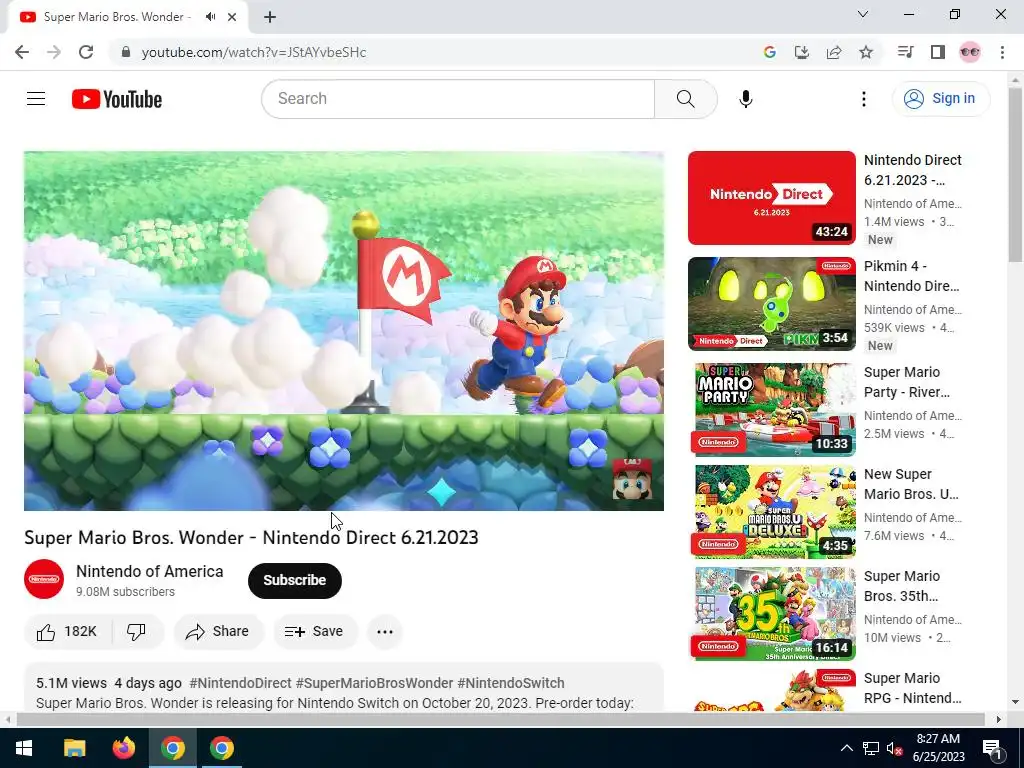This screenshot has width=1024, height=768.
Task: Click the browser Forward arrow
Action: 54,52
